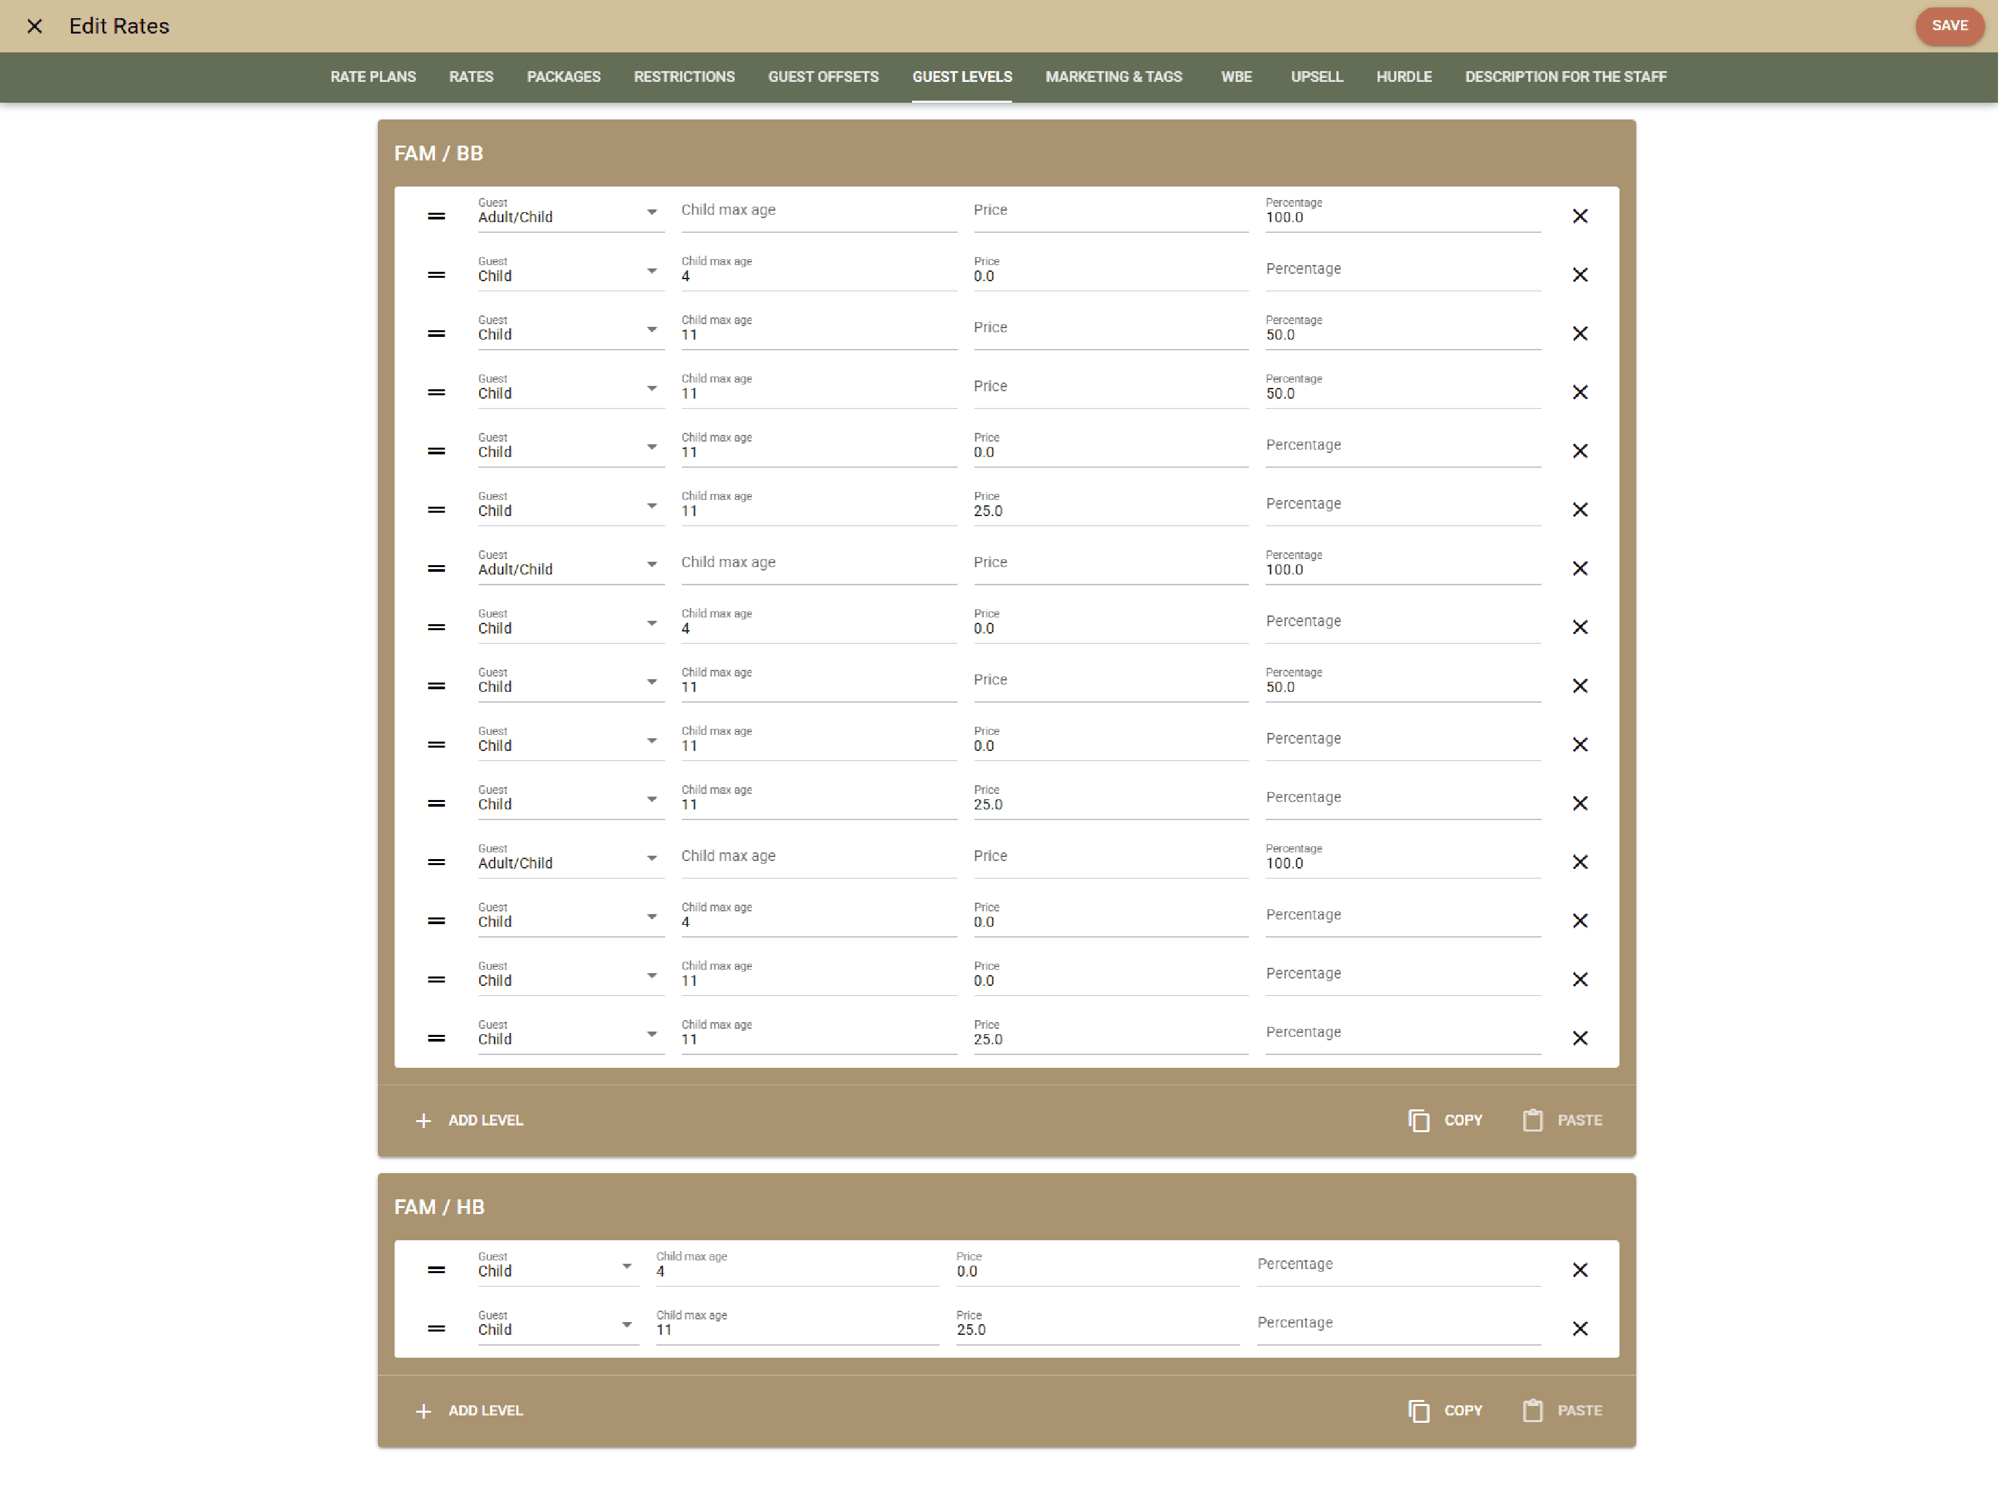This screenshot has width=2000, height=1504.
Task: Click the drag handle of the first FAM / BB row
Action: point(436,216)
